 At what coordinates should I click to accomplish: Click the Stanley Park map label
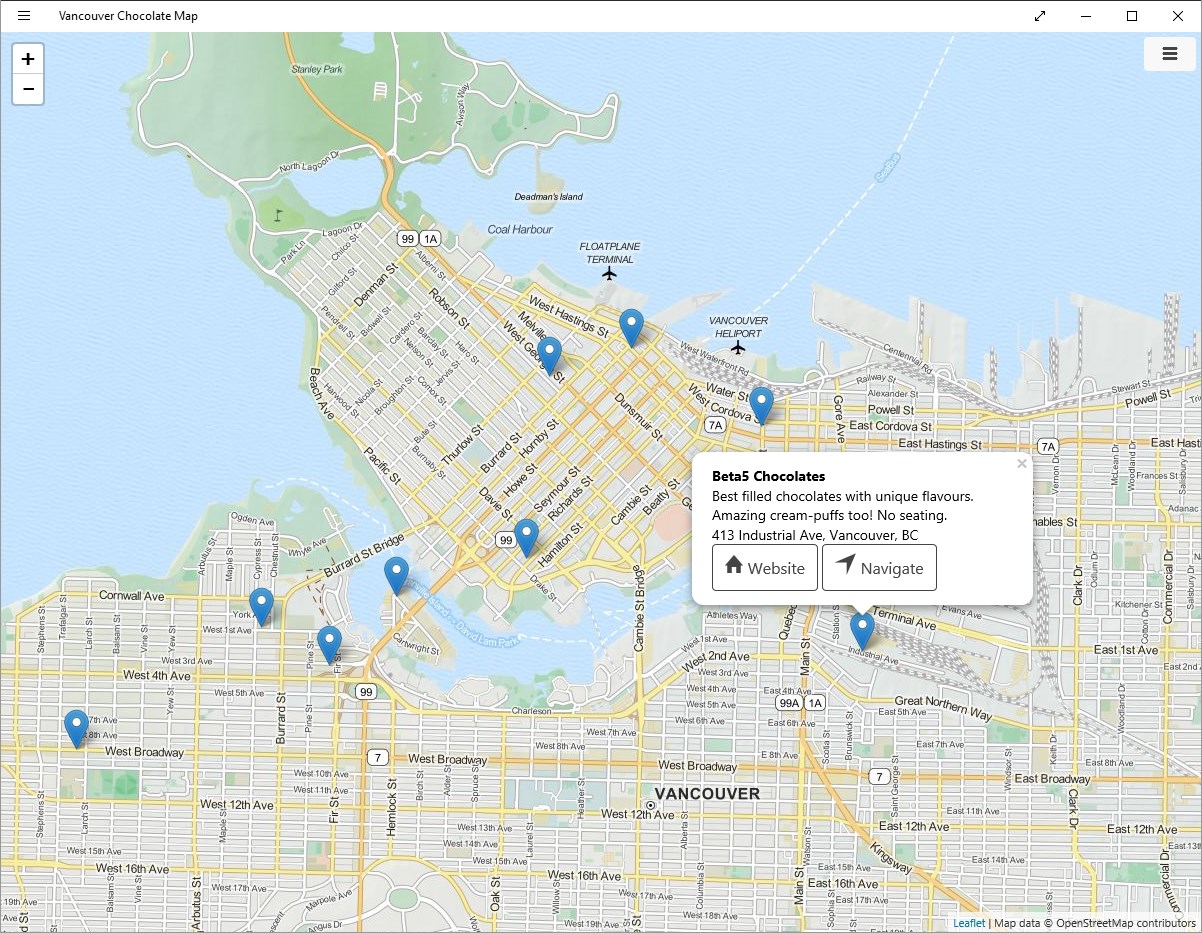pos(316,70)
